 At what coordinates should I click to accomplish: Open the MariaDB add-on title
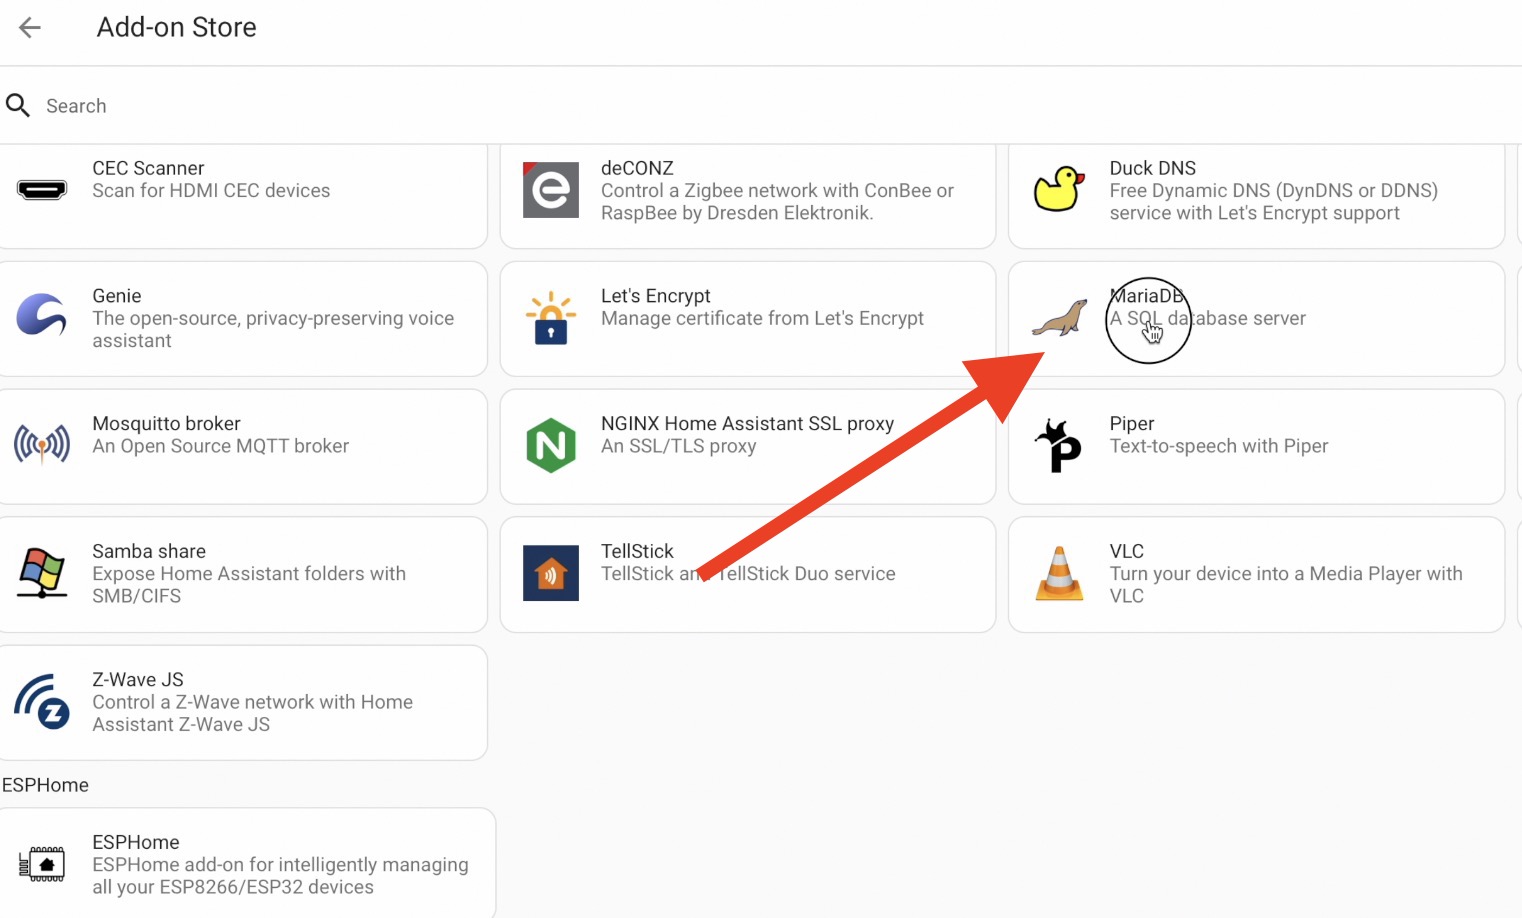(x=1147, y=296)
